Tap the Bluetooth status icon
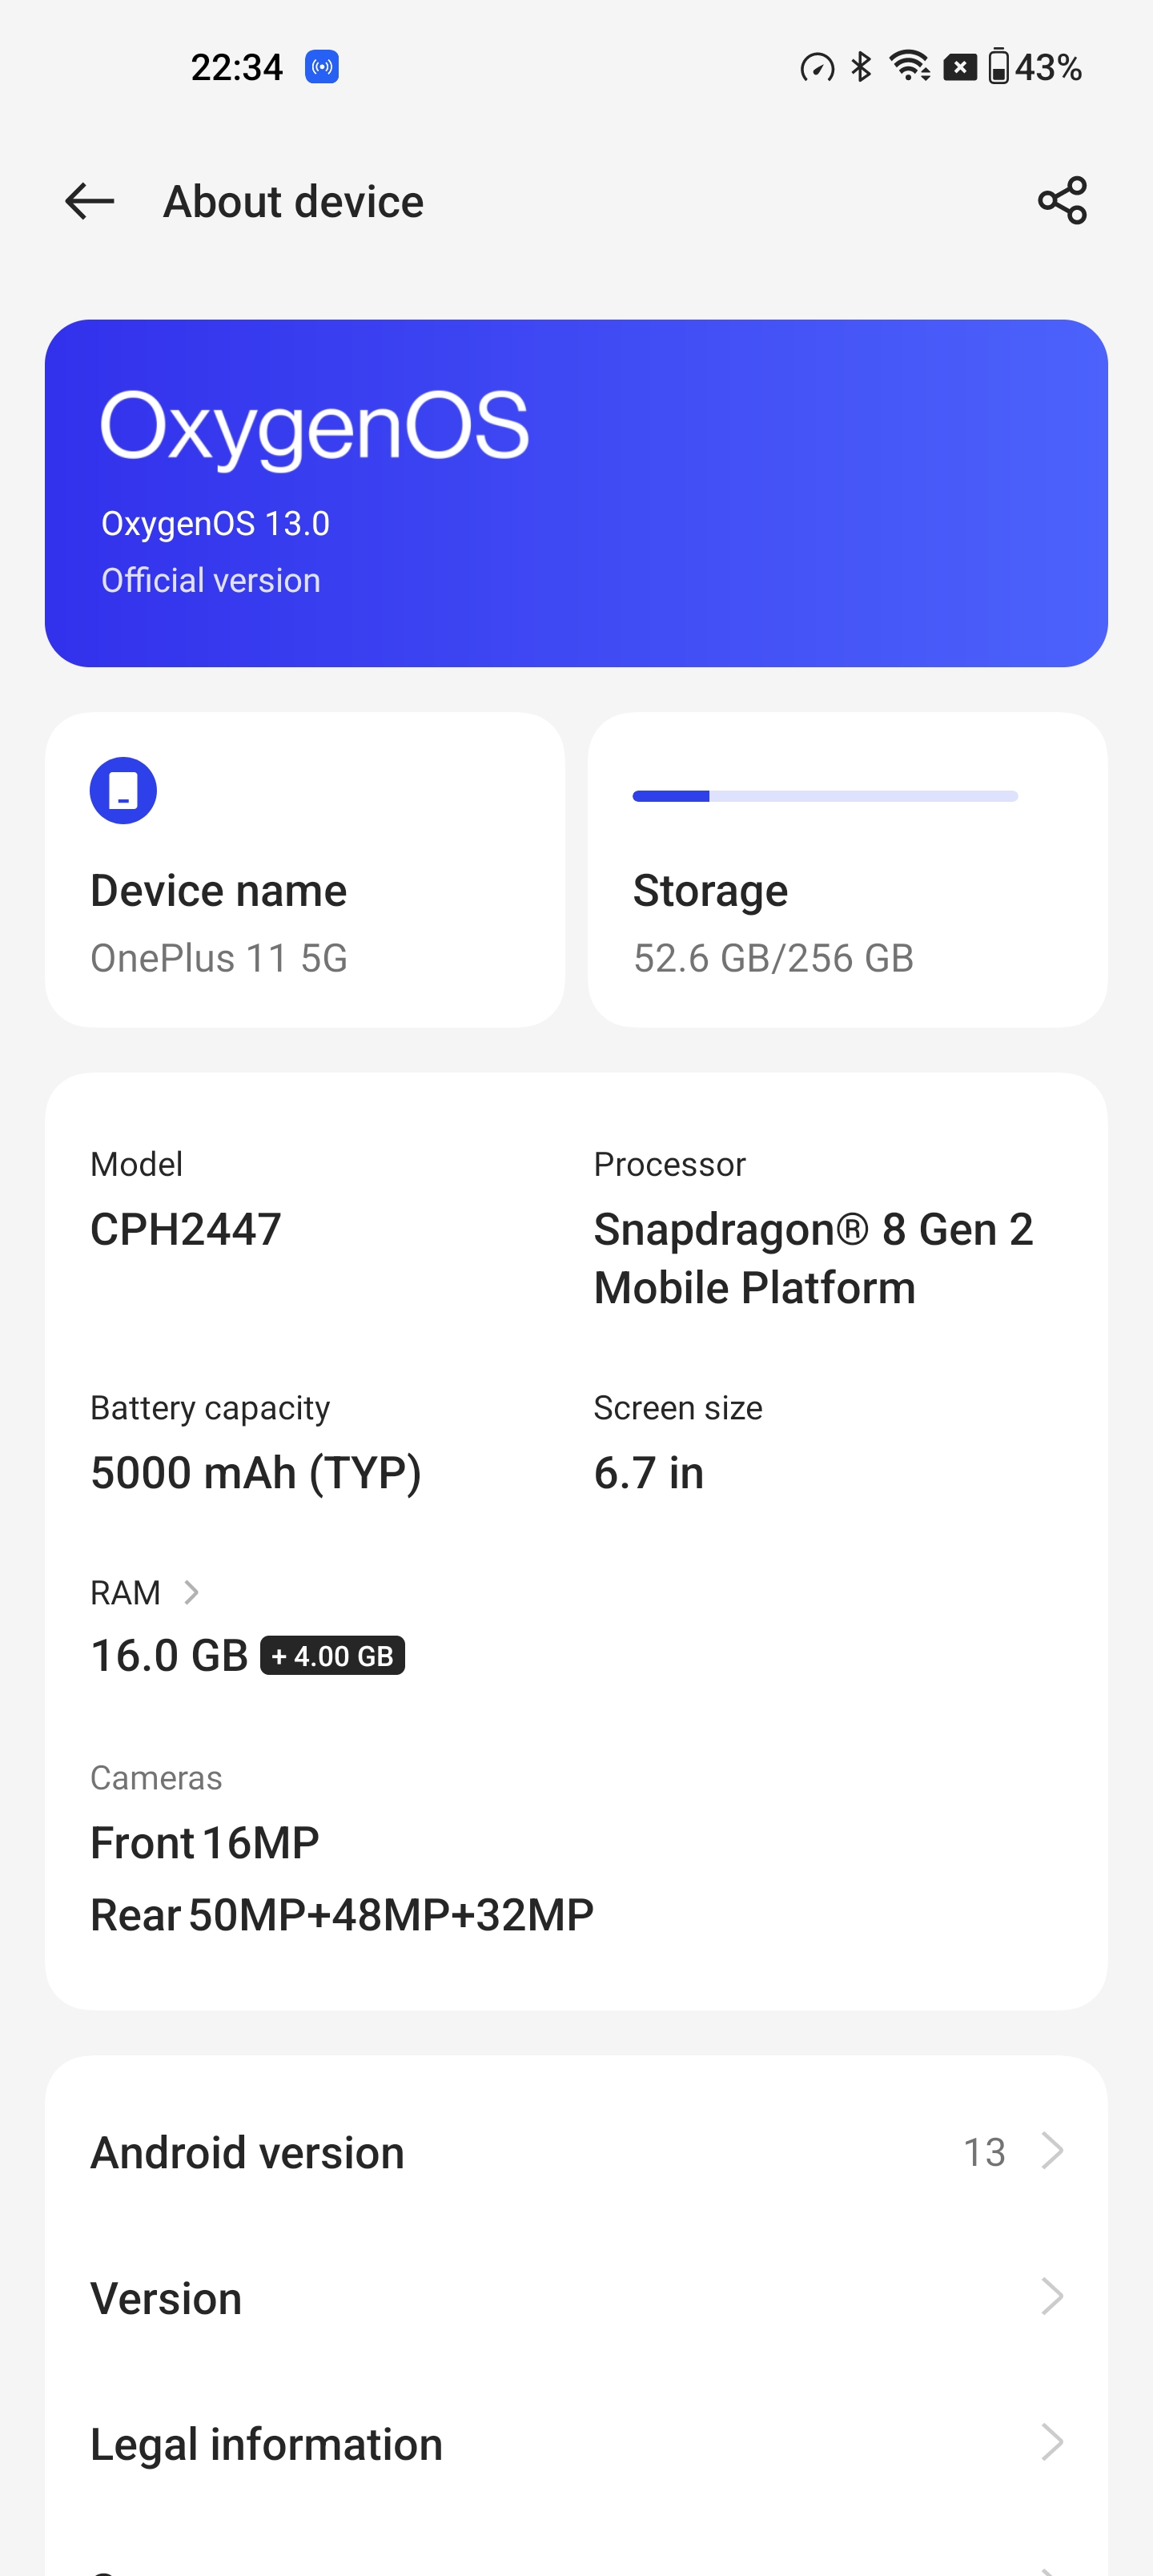This screenshot has width=1153, height=2576. (861, 67)
